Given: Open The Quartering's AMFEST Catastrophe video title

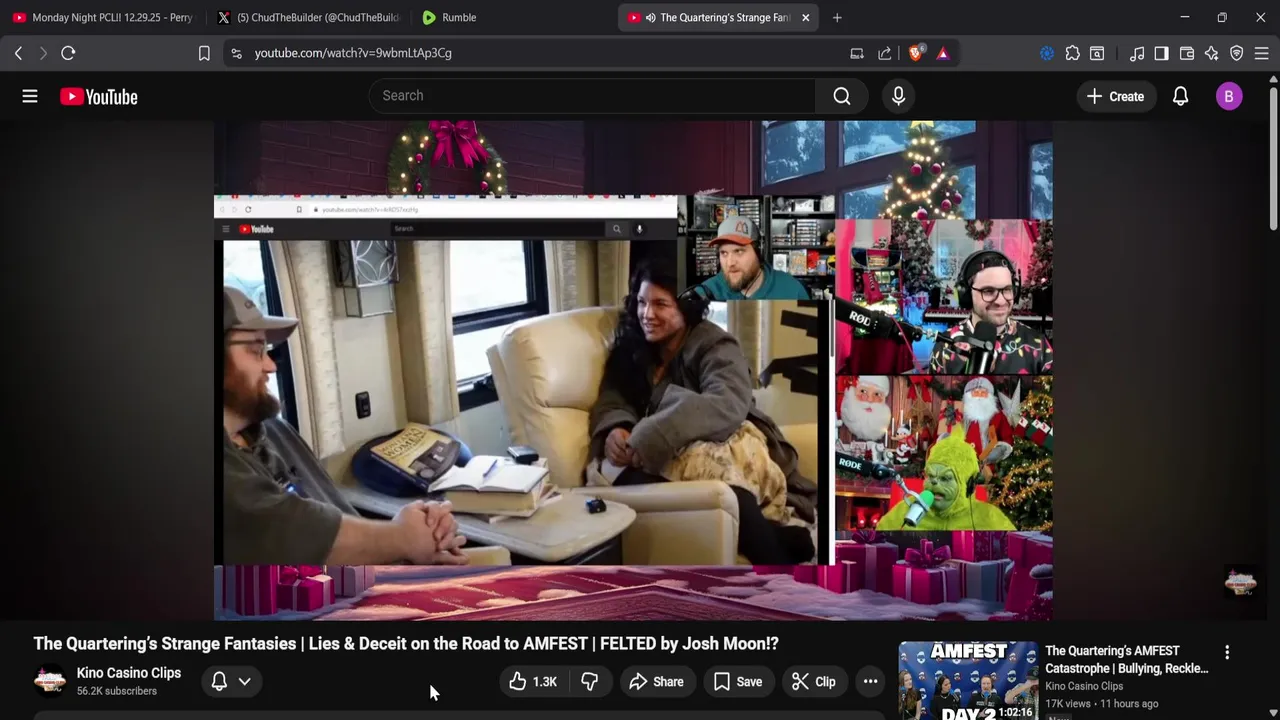Looking at the screenshot, I should coord(1126,660).
